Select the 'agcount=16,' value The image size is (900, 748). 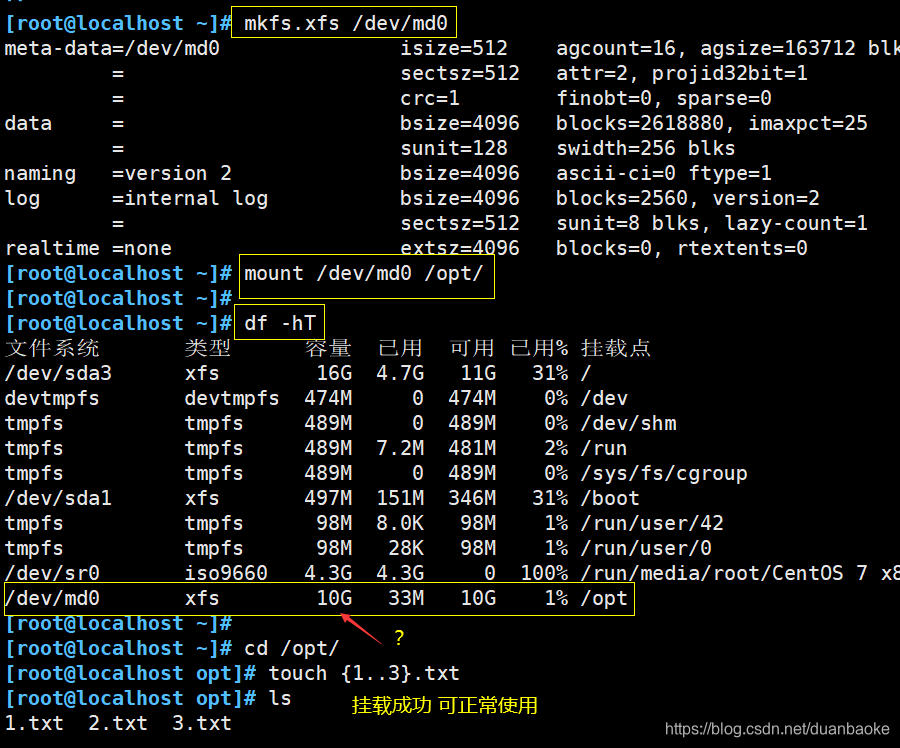pos(621,48)
